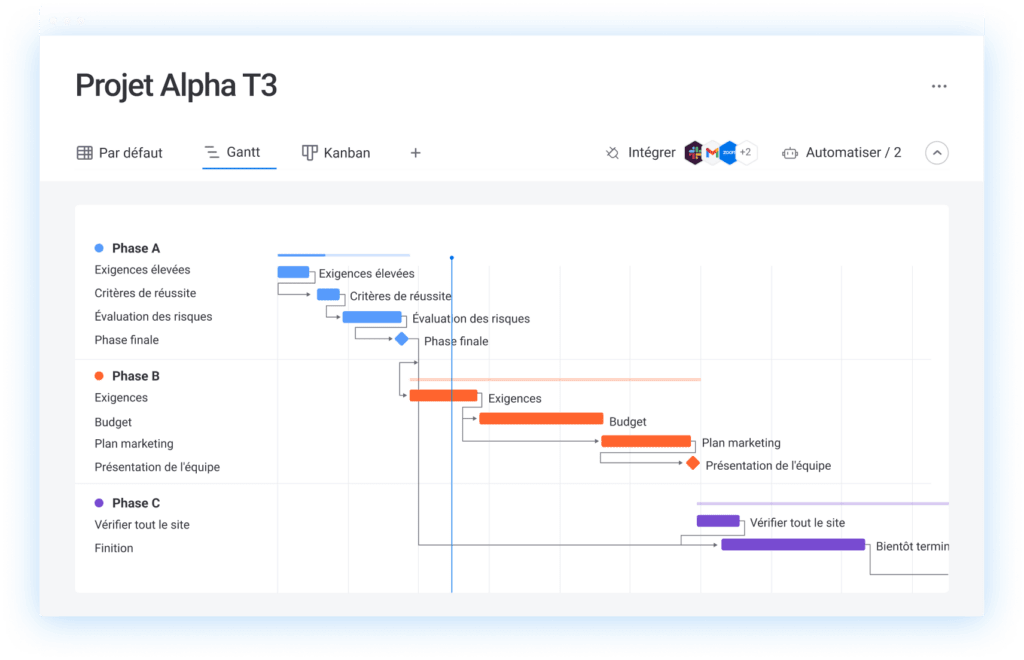Click the blue Phase finale milestone diamond
1024x660 pixels.
tap(402, 339)
